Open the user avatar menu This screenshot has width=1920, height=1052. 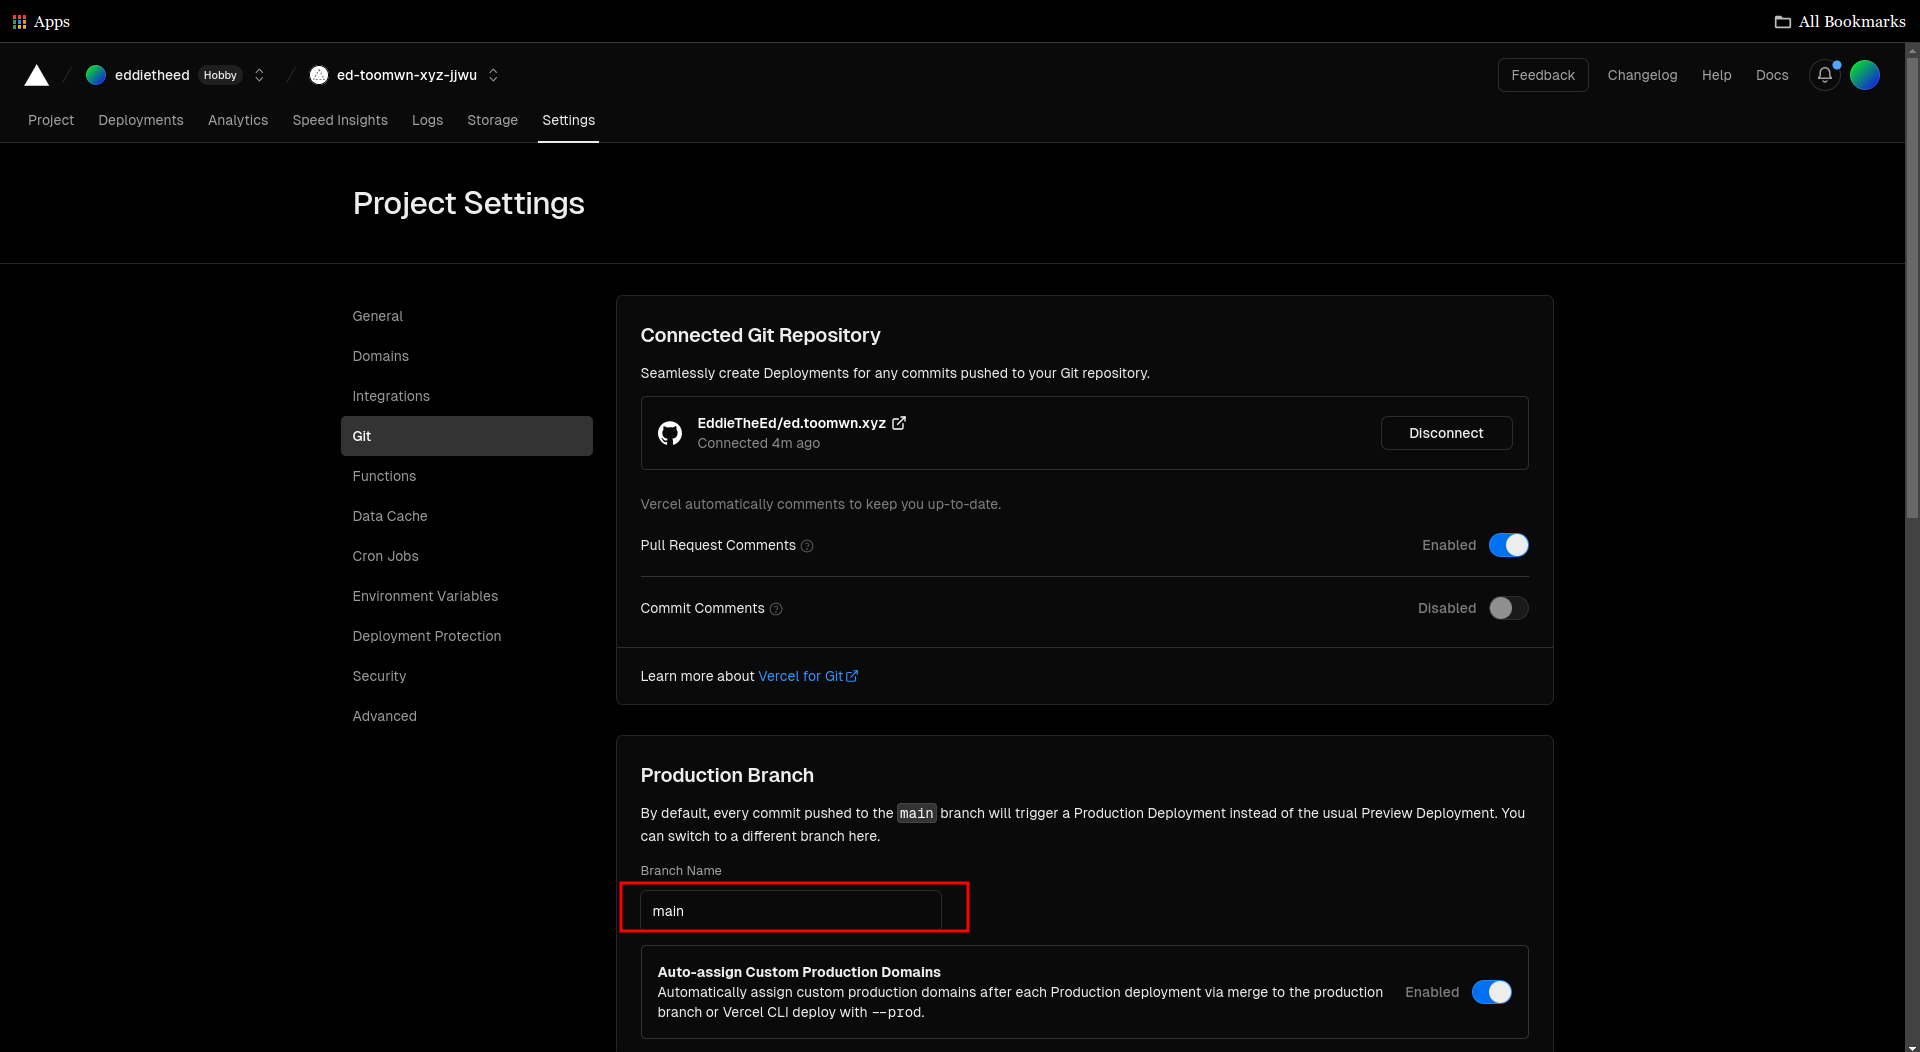[x=1864, y=75]
